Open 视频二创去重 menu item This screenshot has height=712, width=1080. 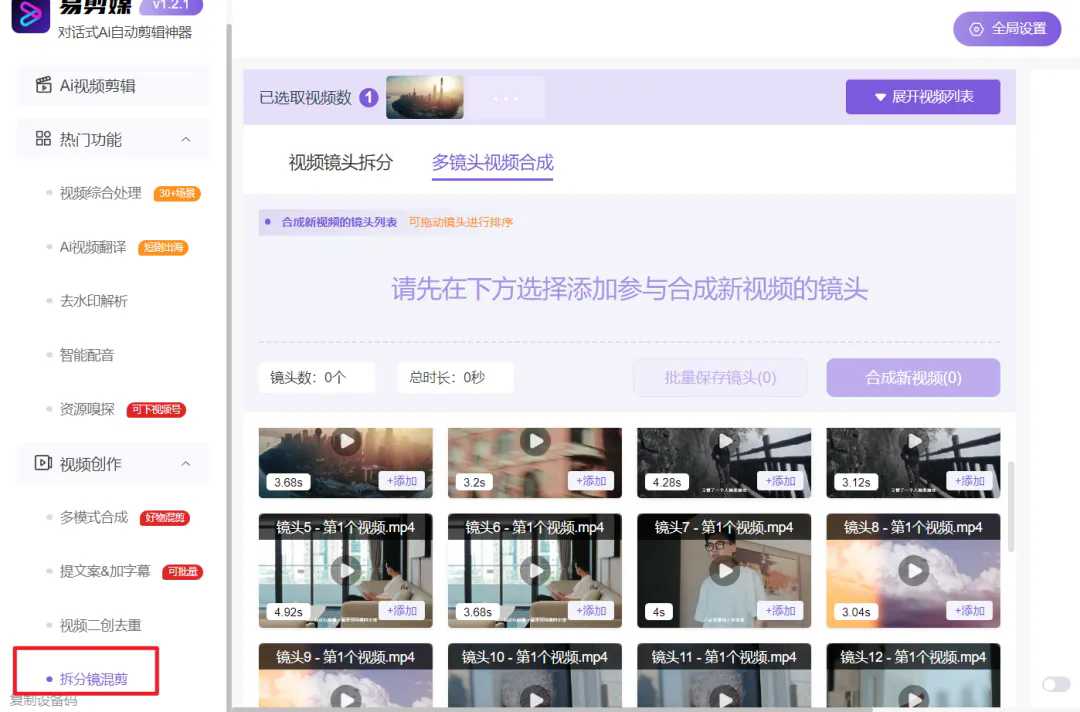pos(101,625)
